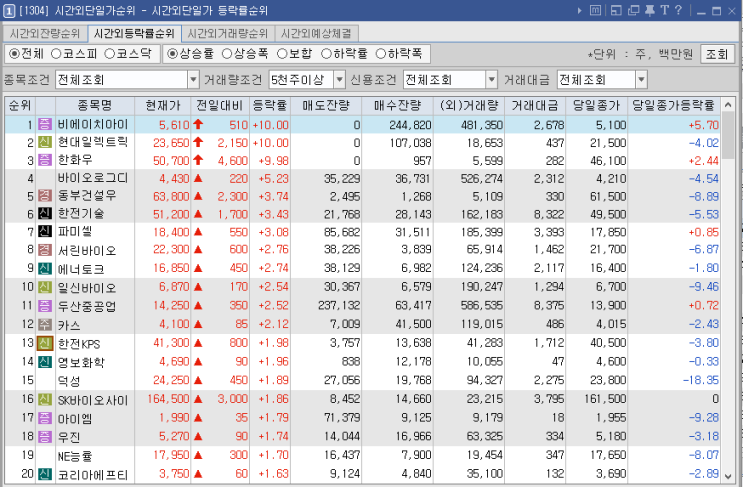Viewport: 743px width, 487px height.
Task: Pin the window using the pushpin icon
Action: coord(650,10)
